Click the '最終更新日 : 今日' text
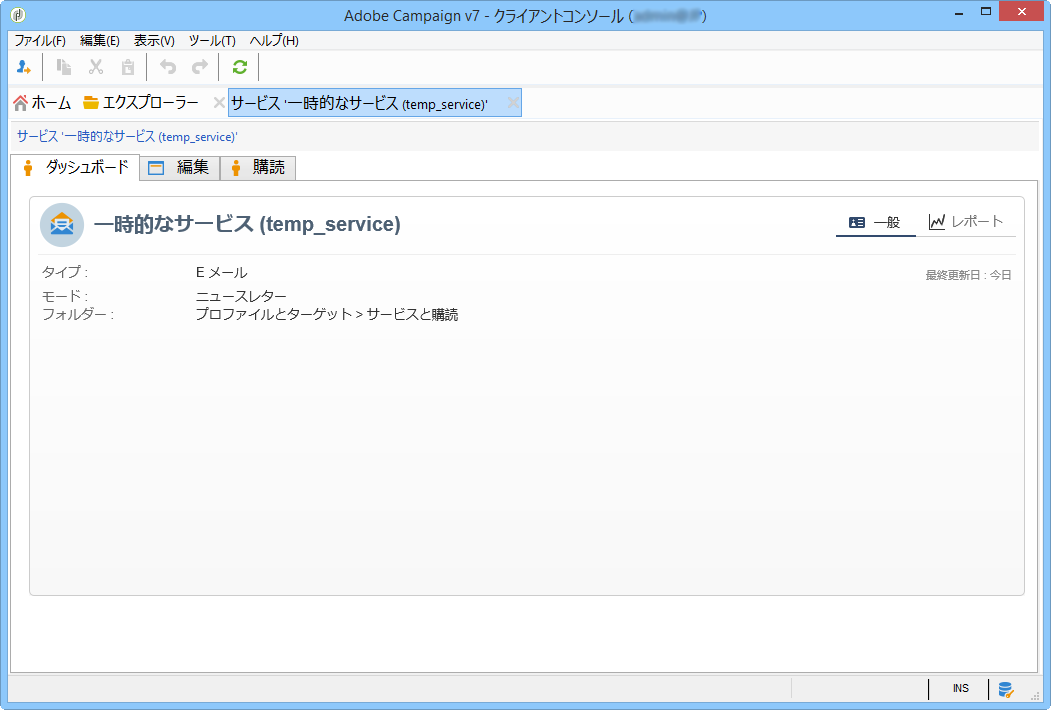The width and height of the screenshot is (1051, 710). [969, 275]
